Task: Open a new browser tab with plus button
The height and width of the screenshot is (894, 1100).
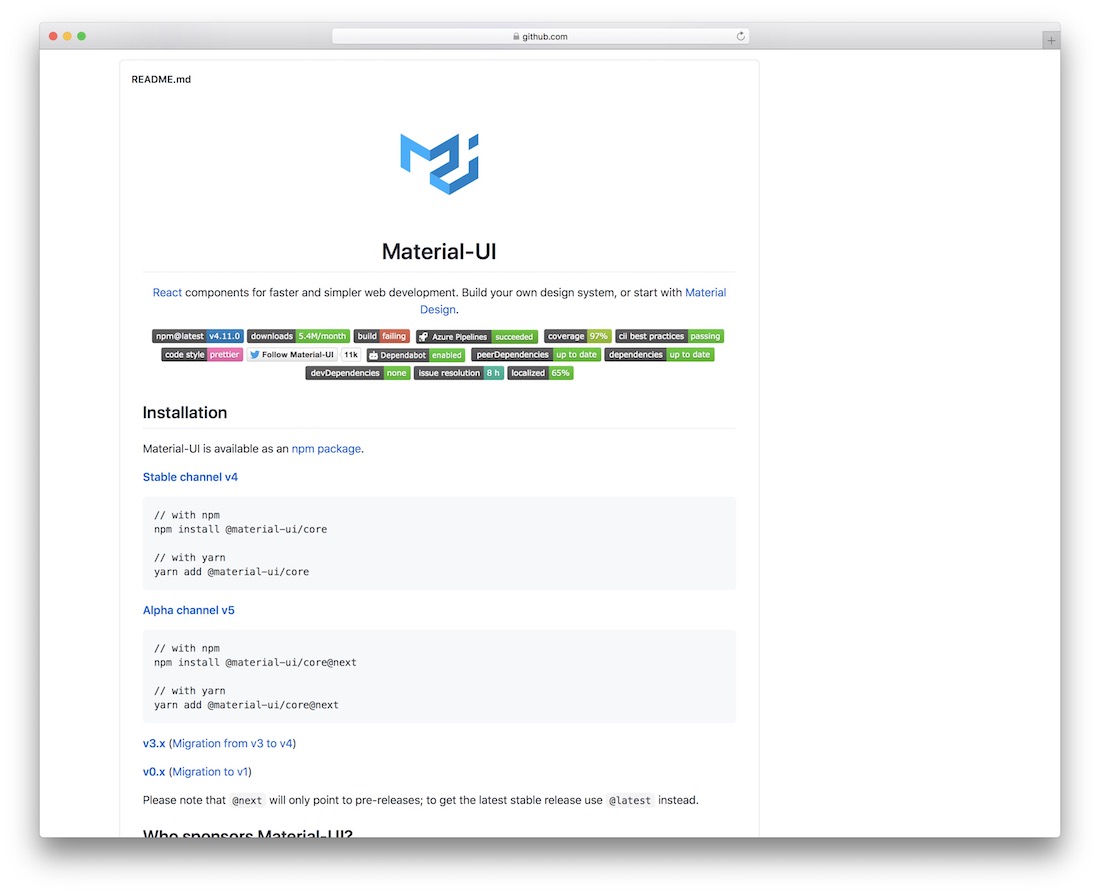Action: point(1050,41)
